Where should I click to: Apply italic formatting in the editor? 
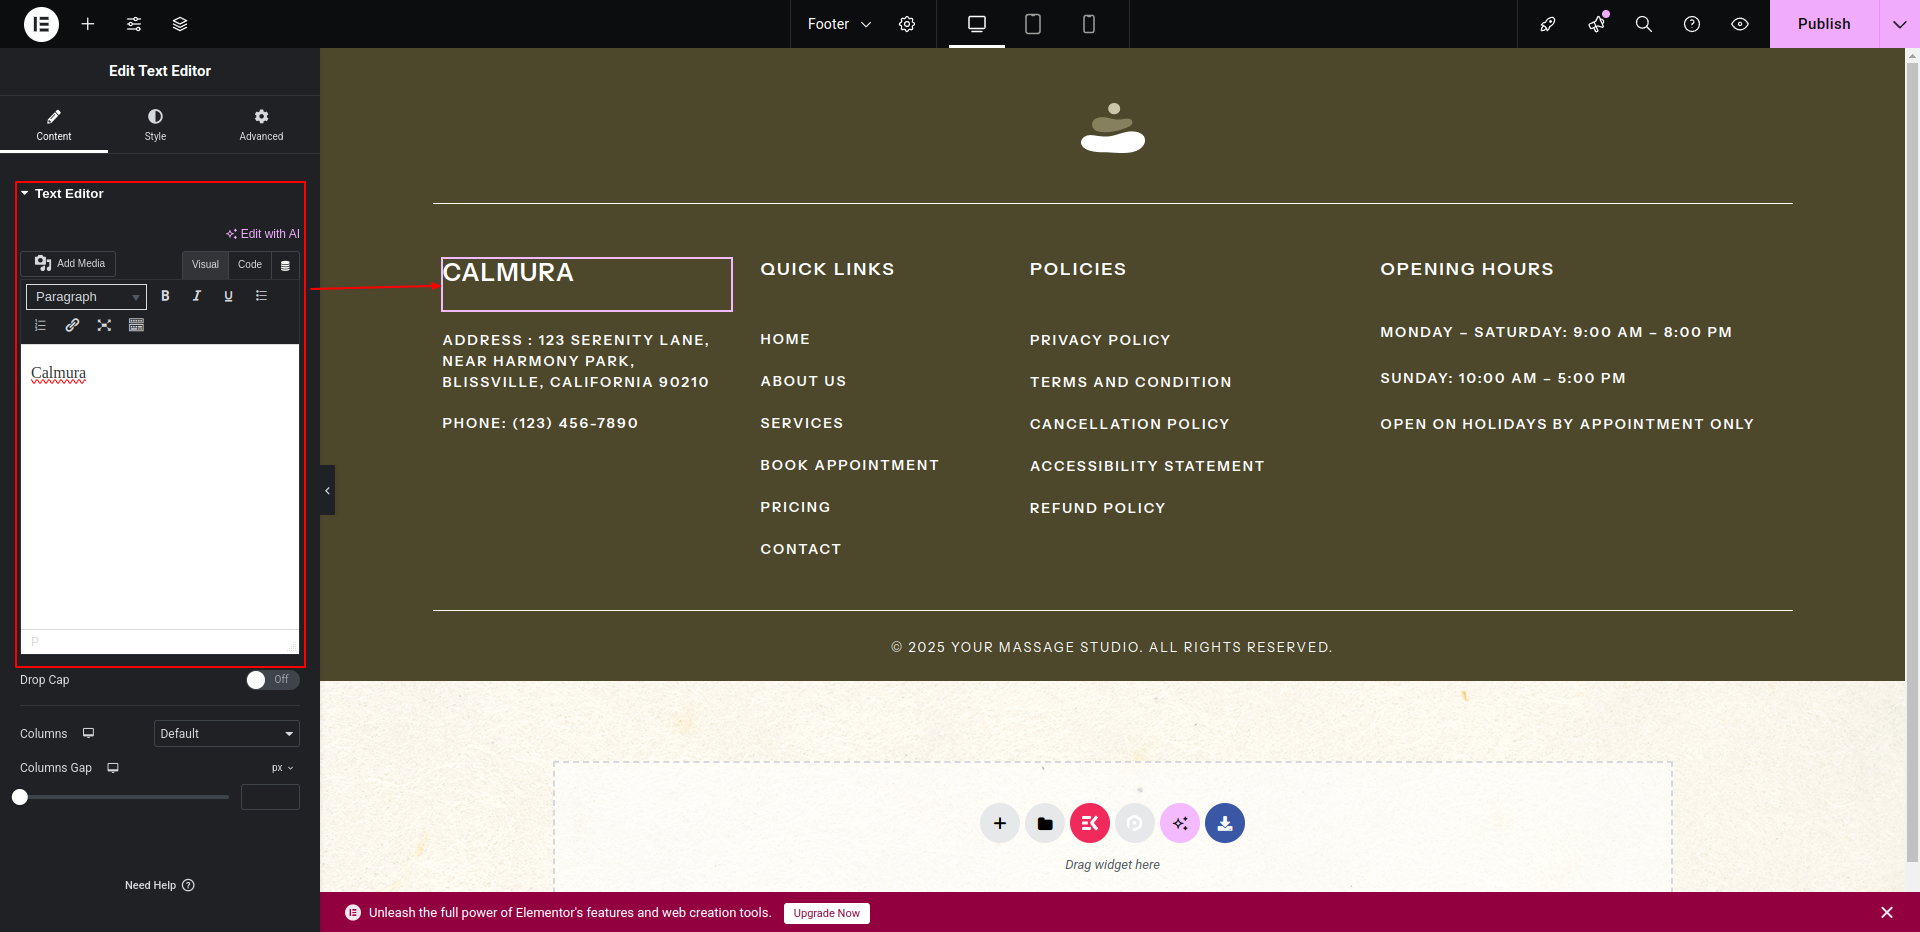(197, 296)
